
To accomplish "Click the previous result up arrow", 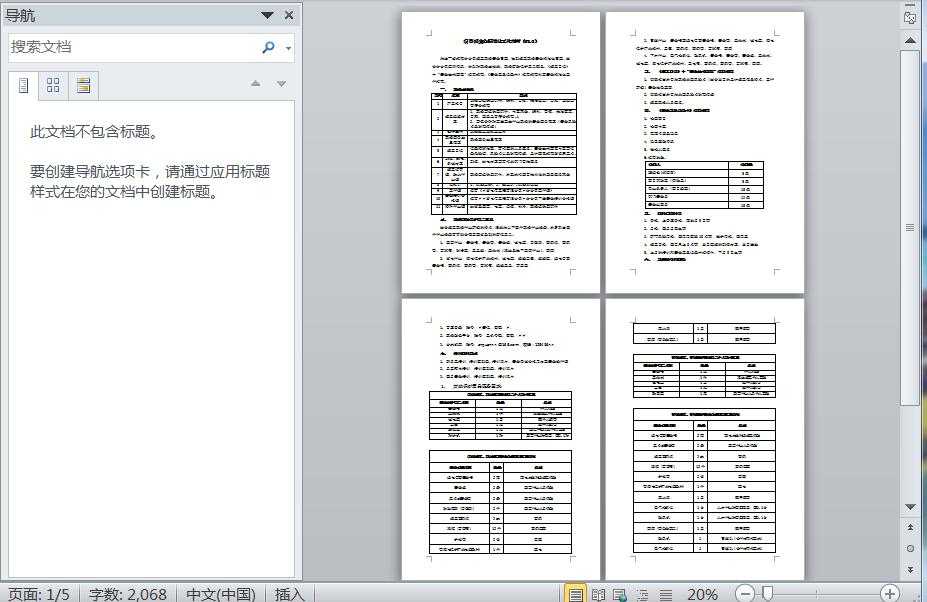I will click(256, 84).
